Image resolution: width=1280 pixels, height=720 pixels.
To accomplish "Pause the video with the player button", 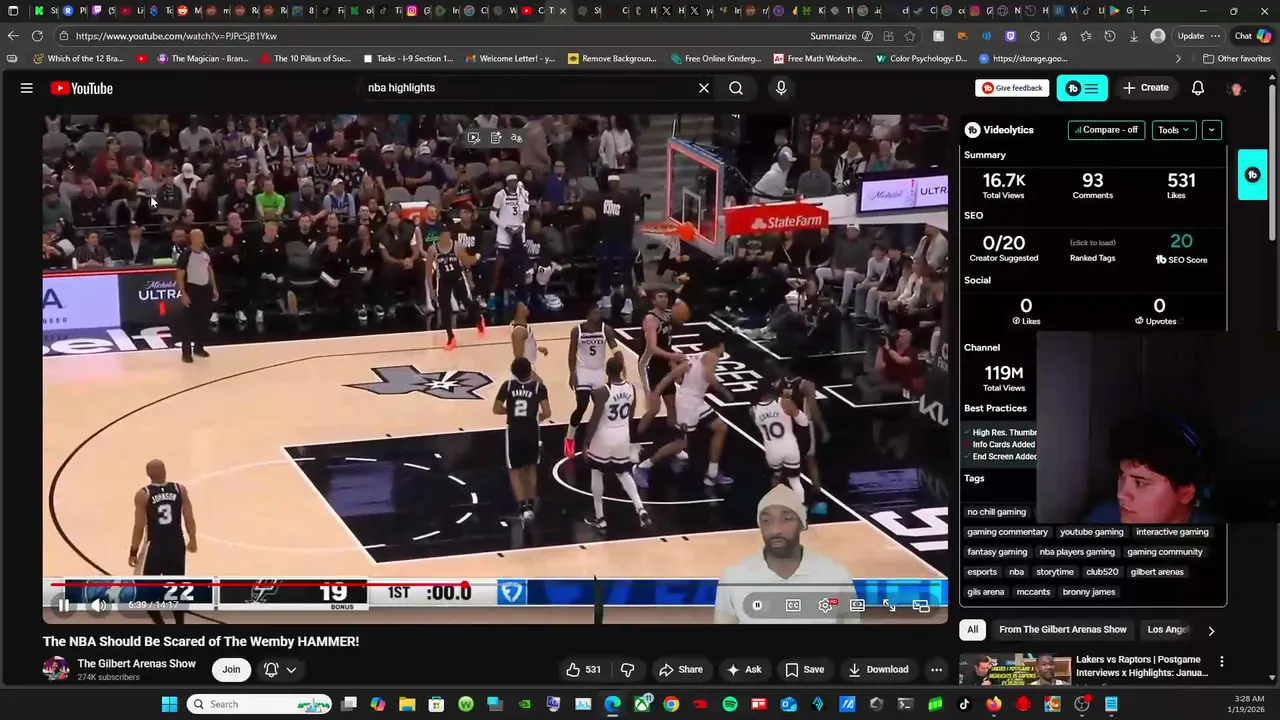I will pyautogui.click(x=63, y=605).
